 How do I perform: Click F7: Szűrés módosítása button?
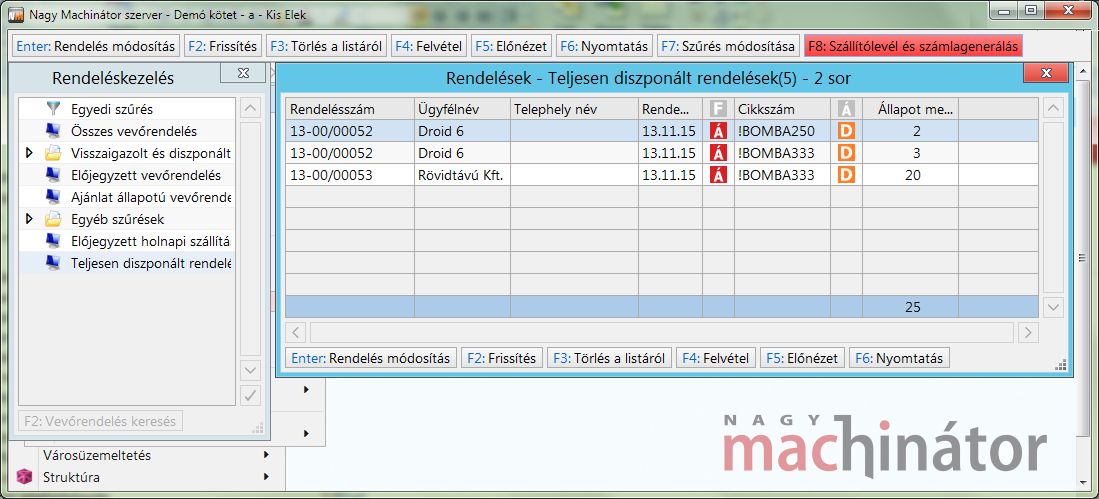coord(729,46)
